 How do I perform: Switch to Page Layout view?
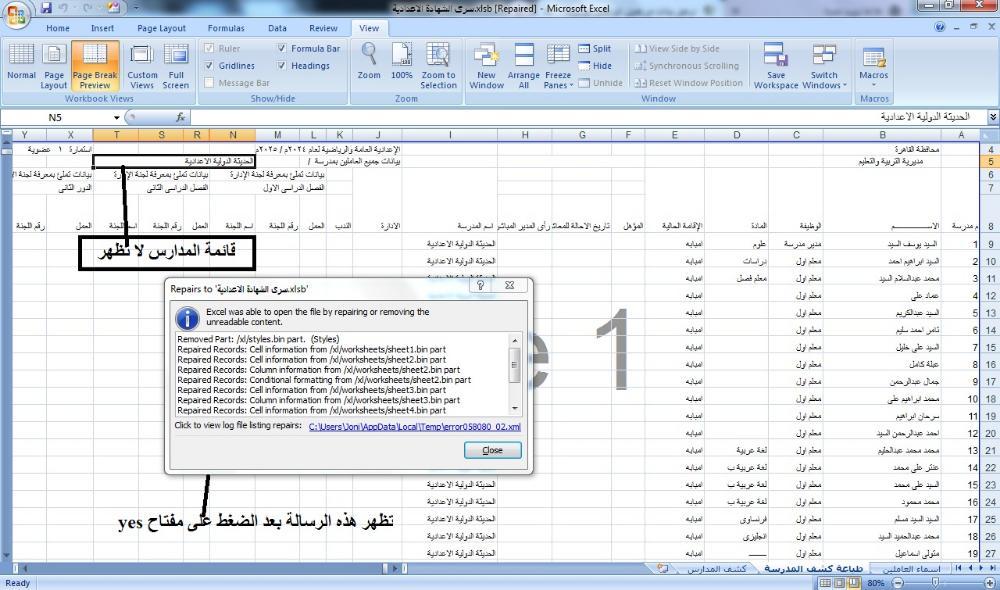coord(54,66)
